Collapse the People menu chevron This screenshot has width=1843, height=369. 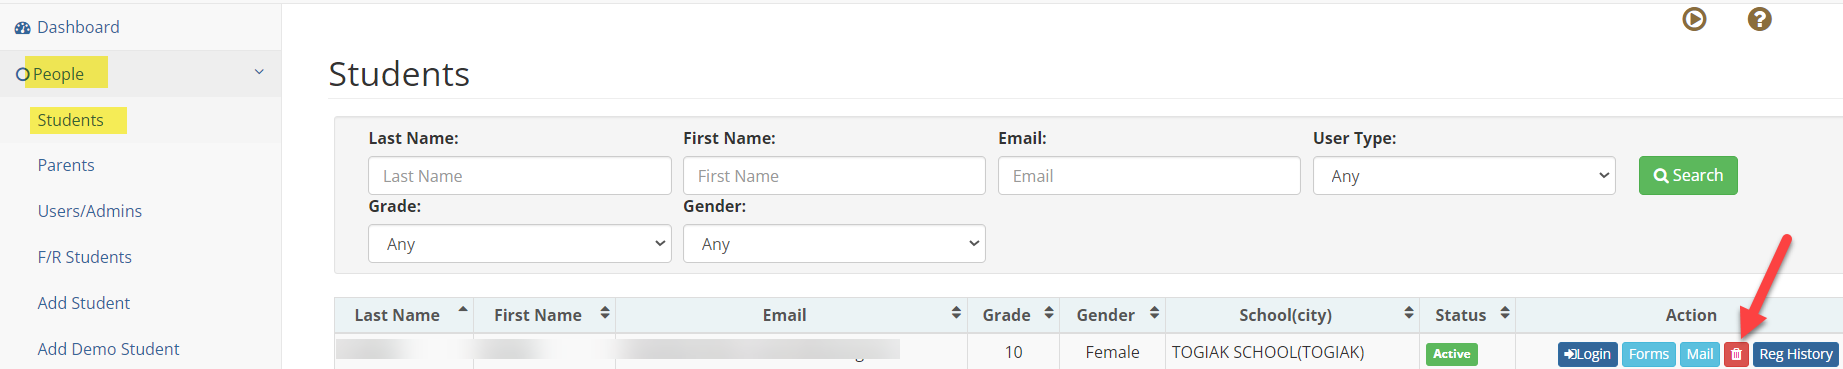[259, 72]
